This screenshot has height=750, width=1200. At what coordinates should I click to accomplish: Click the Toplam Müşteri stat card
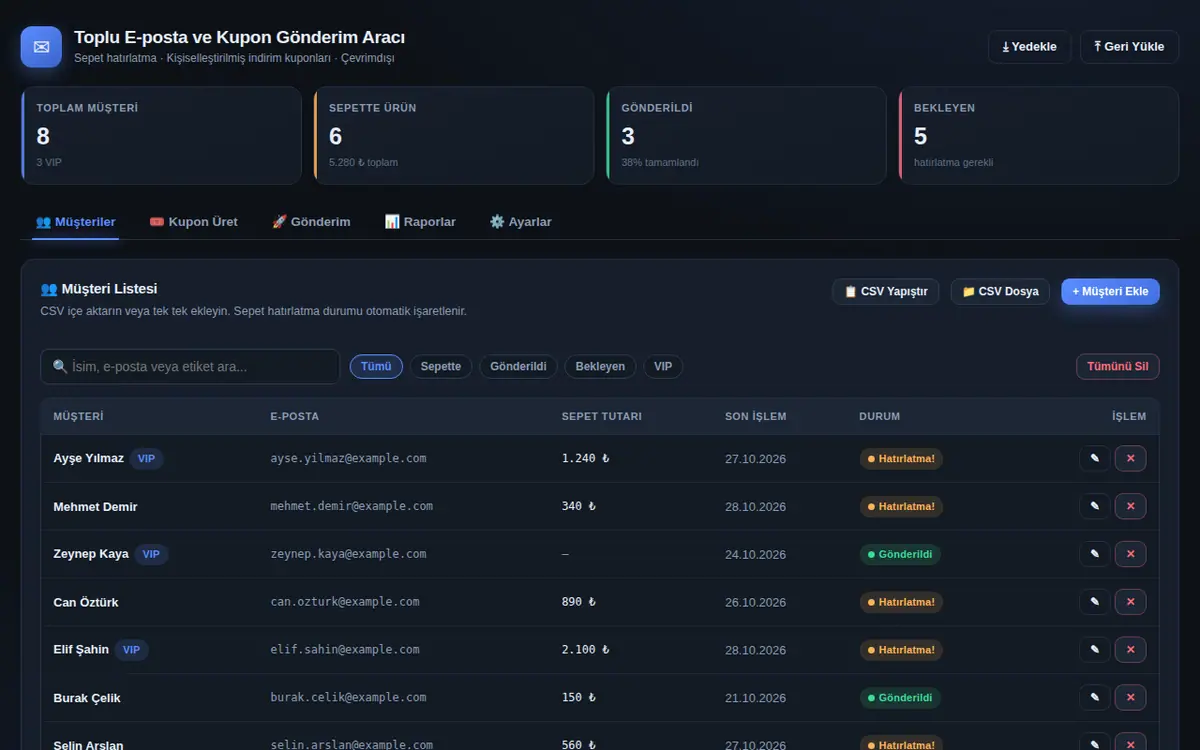(x=161, y=136)
